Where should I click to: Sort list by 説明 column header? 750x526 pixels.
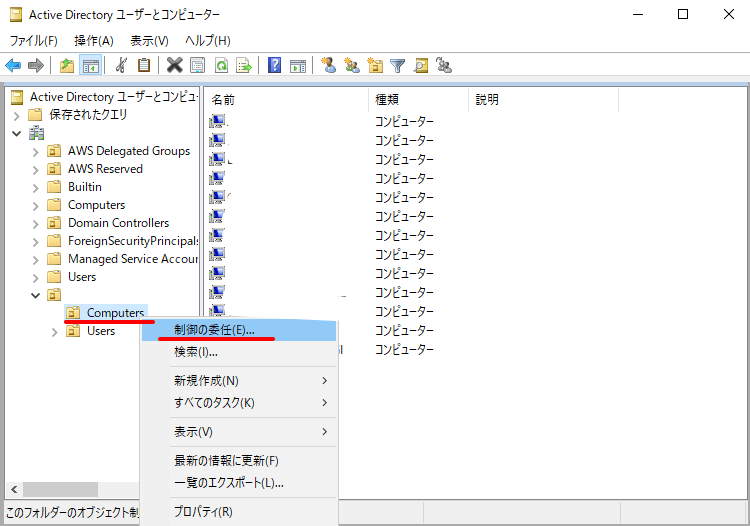coord(543,99)
